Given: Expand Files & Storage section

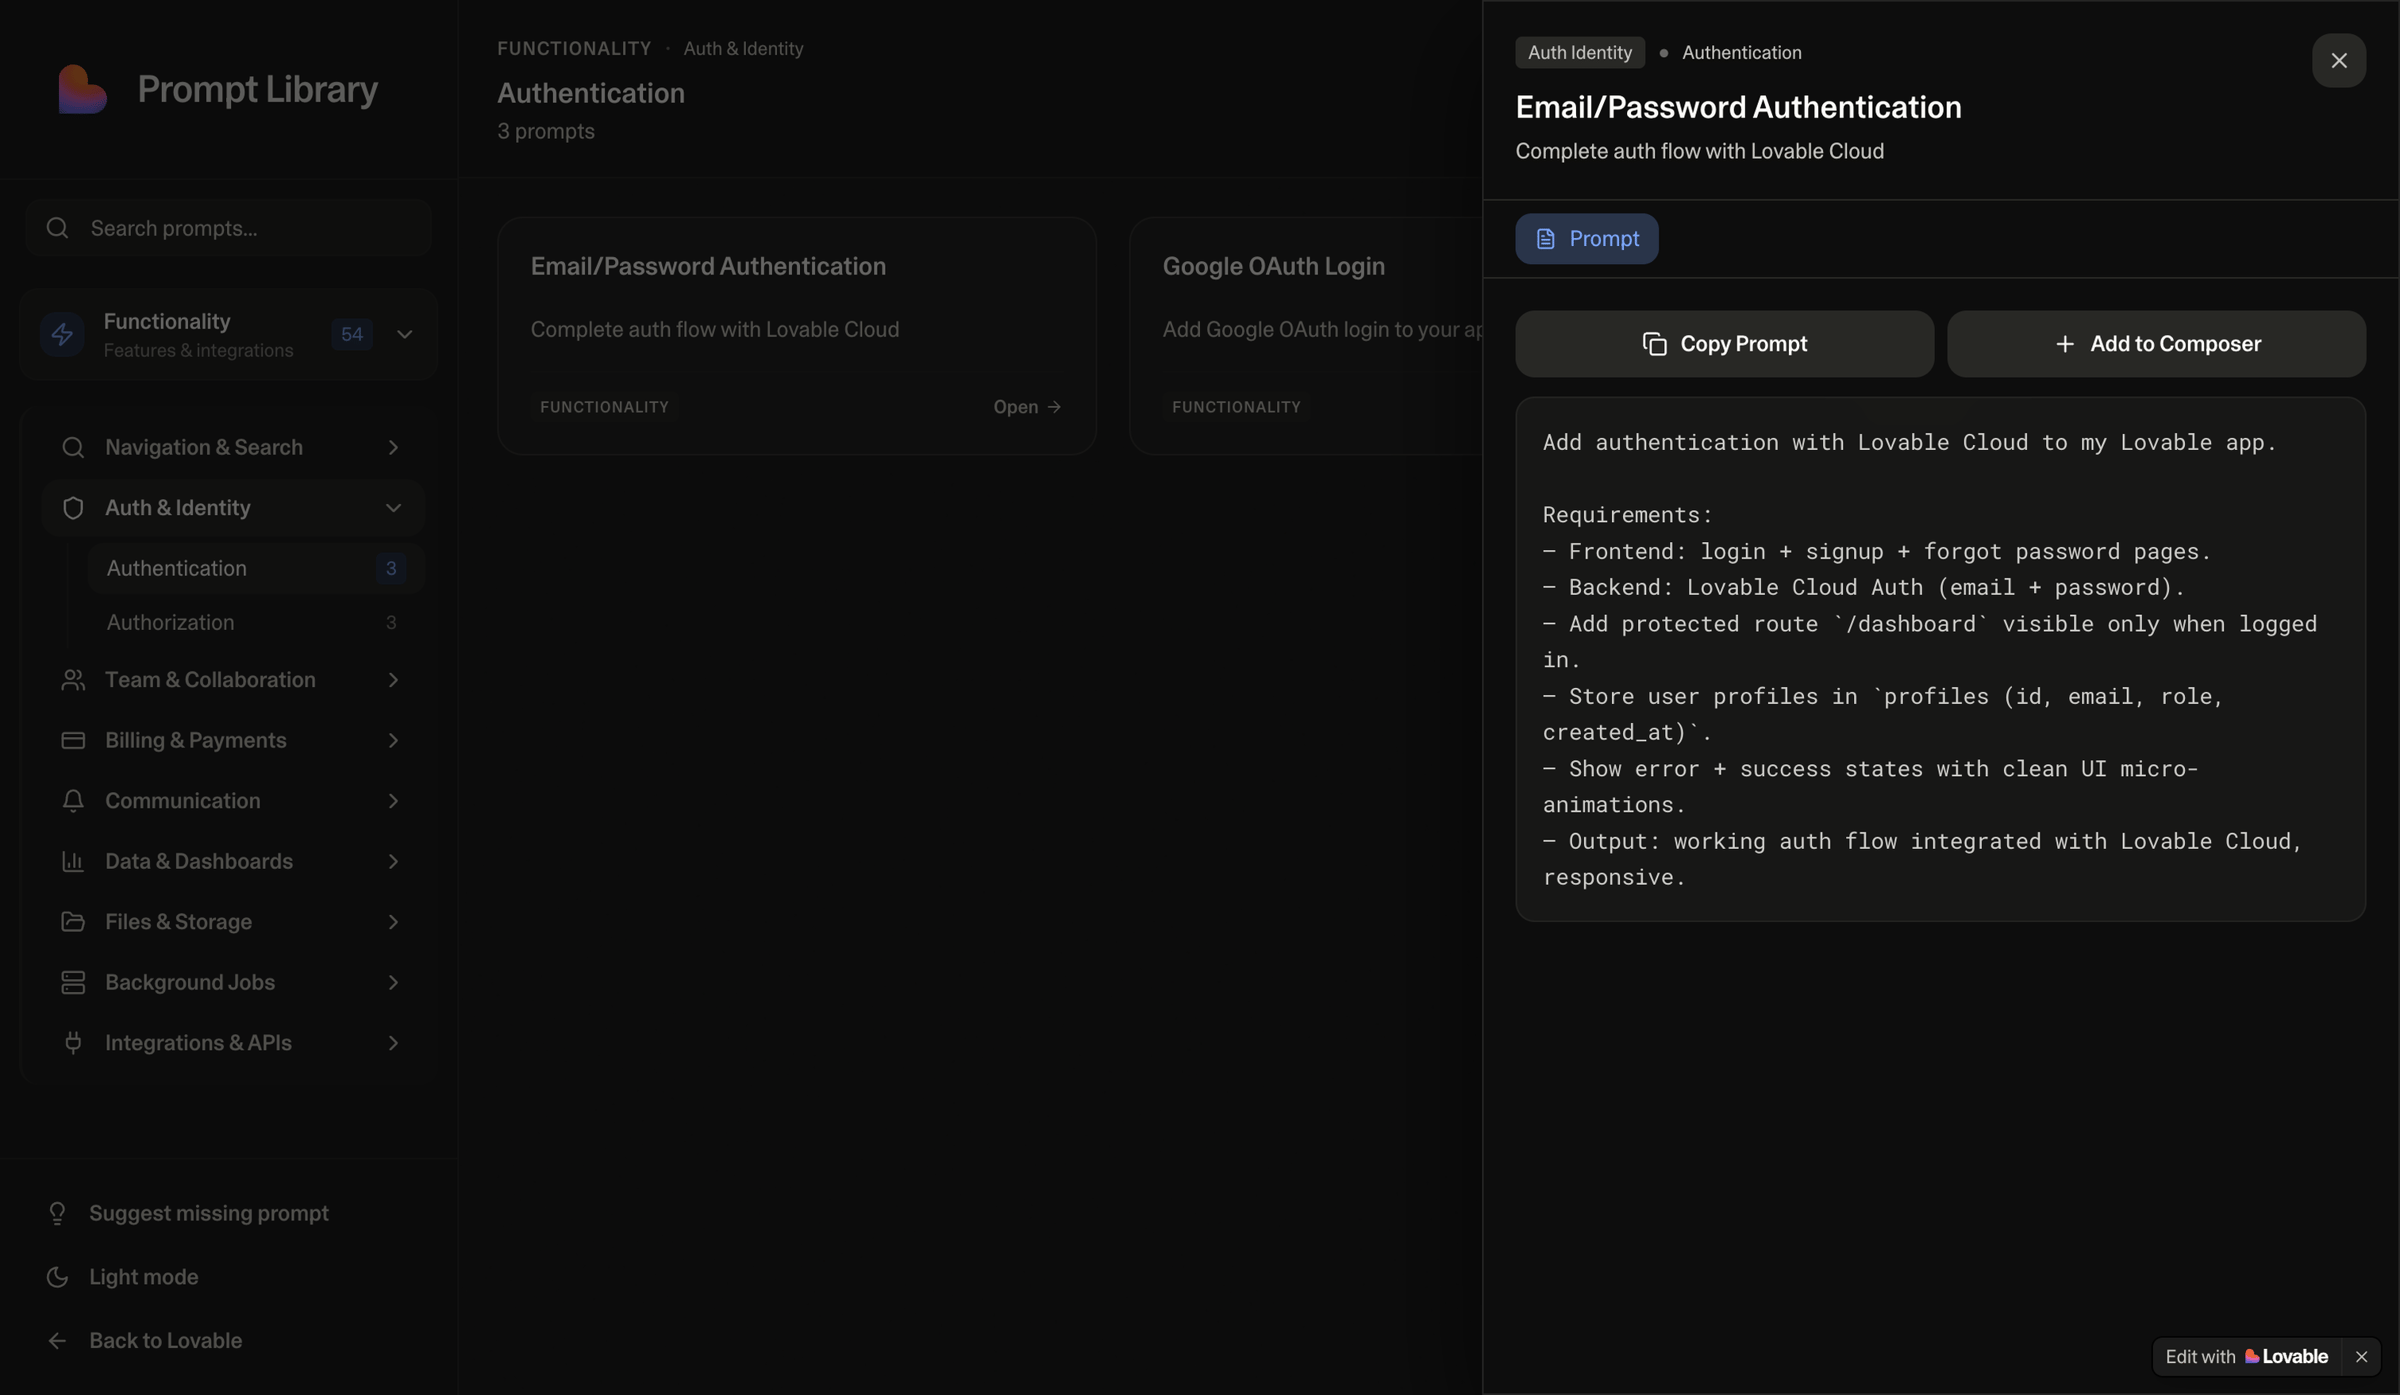Looking at the screenshot, I should tap(393, 922).
